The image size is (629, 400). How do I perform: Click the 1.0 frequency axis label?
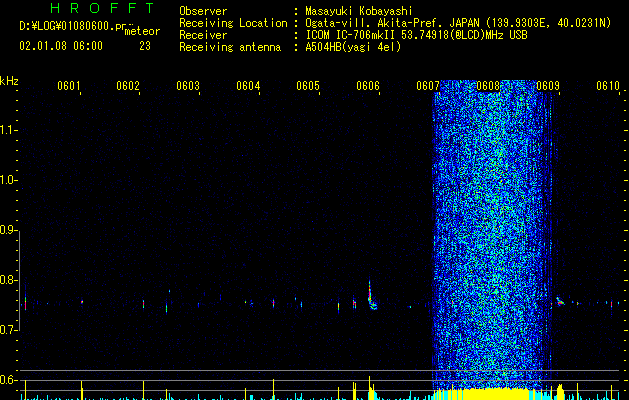click(x=7, y=180)
